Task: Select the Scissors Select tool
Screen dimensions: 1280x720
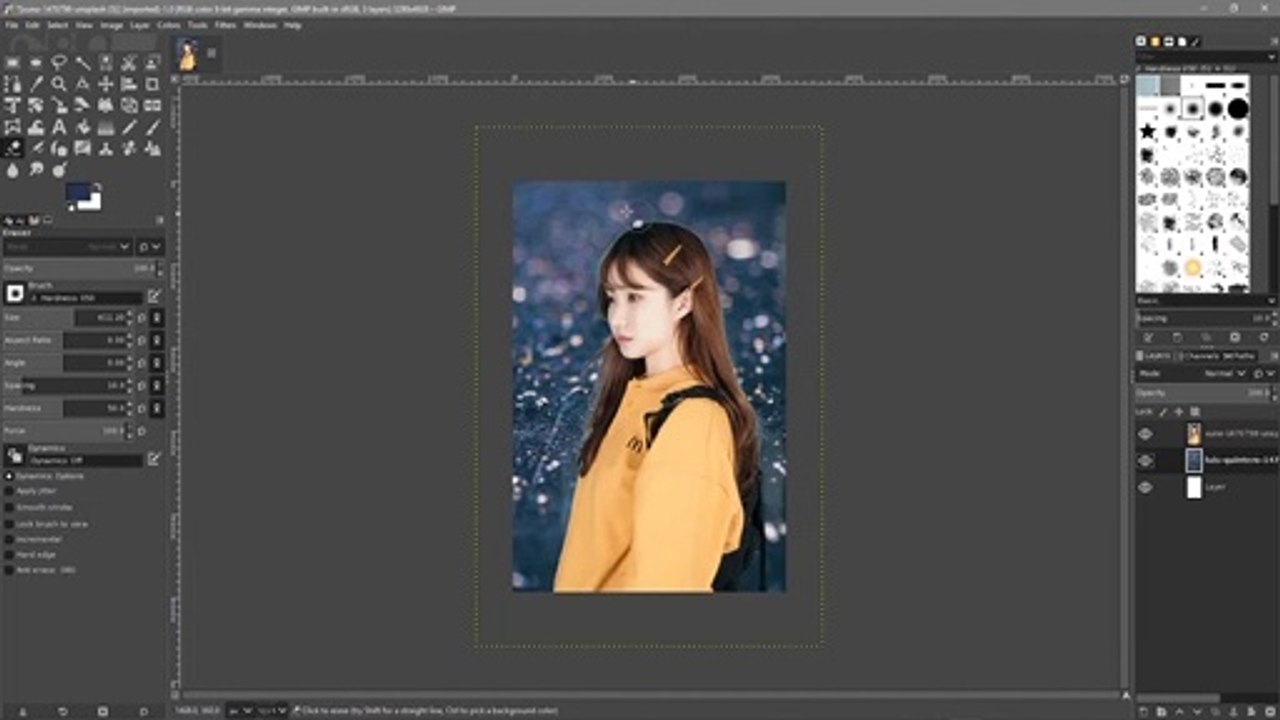Action: click(129, 62)
